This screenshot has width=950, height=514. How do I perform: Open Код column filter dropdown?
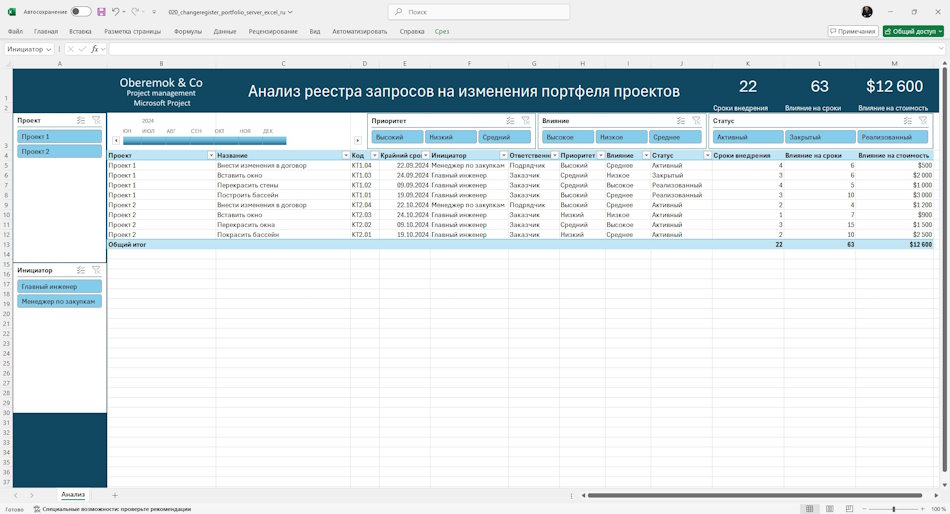click(x=374, y=156)
